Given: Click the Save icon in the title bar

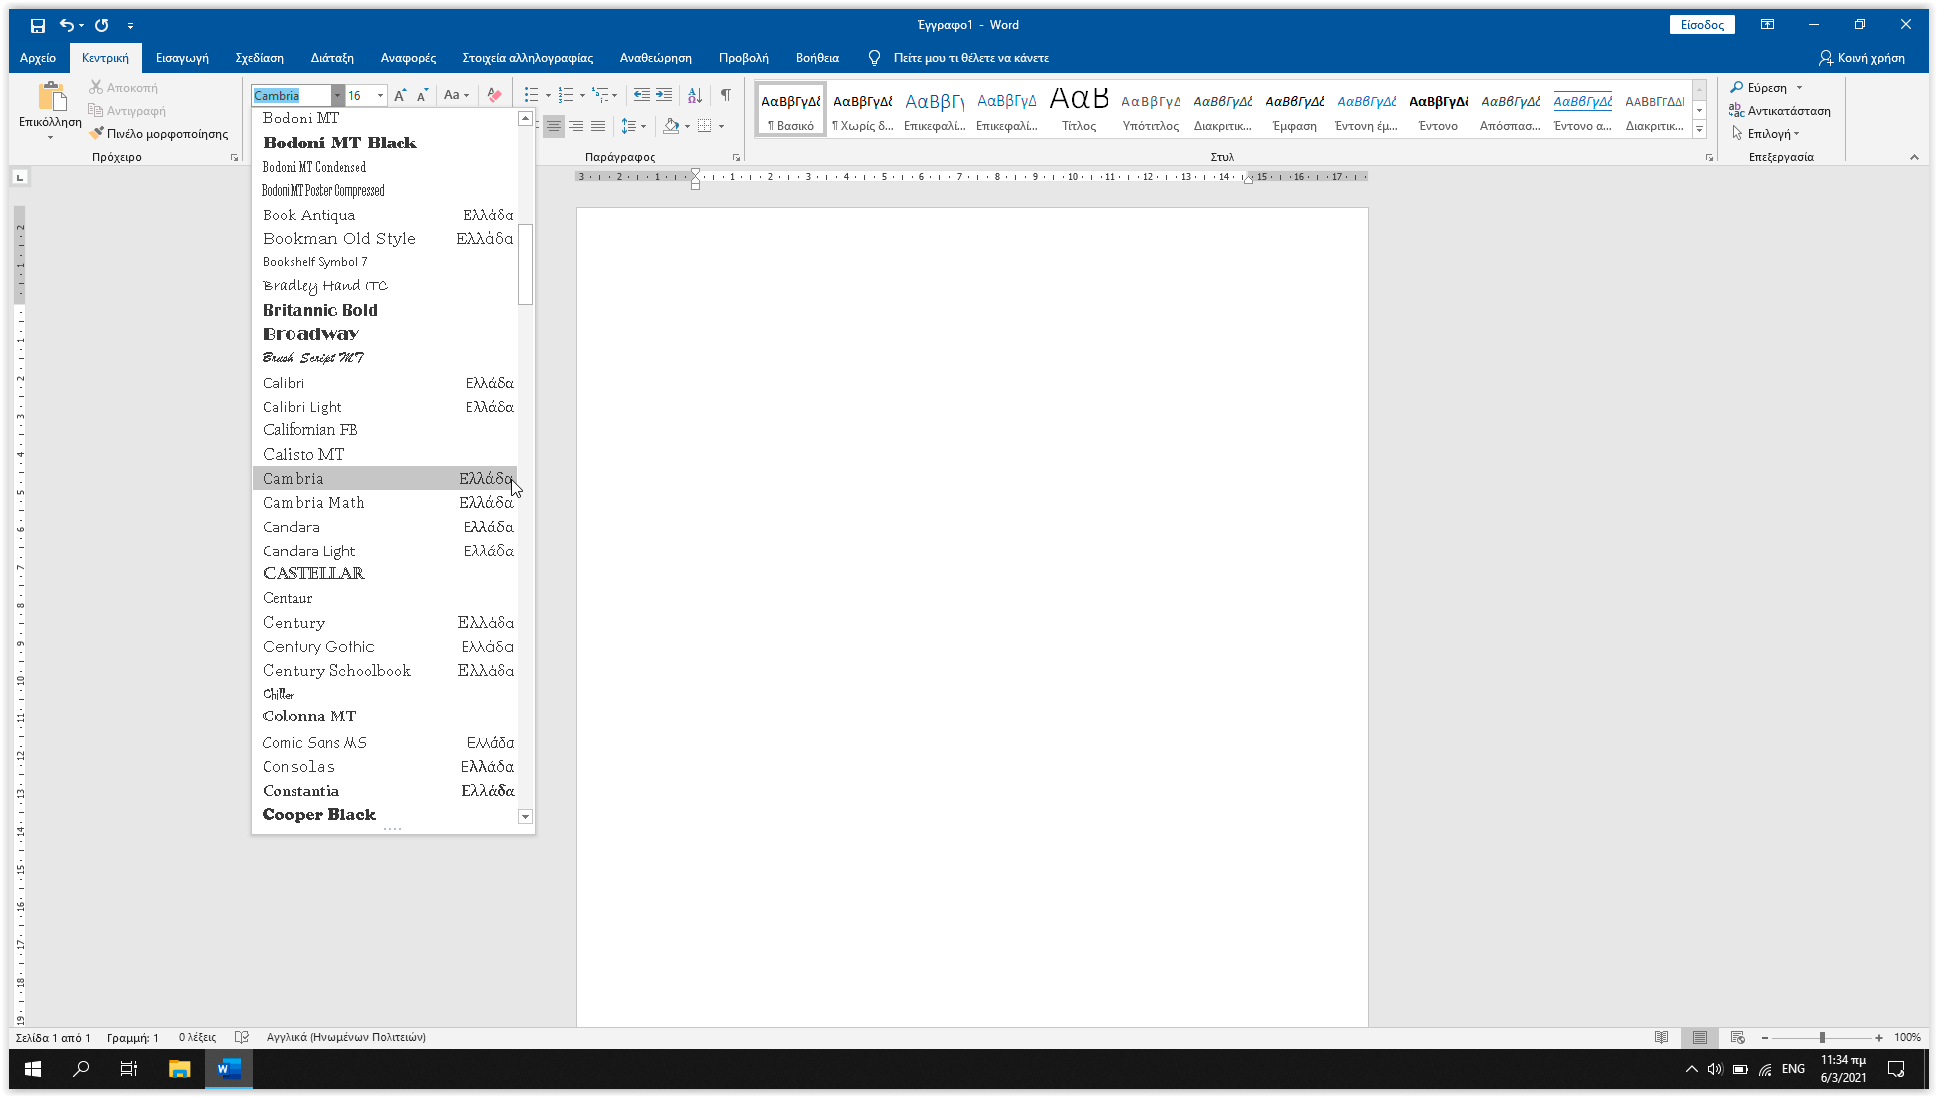Looking at the screenshot, I should pos(37,25).
